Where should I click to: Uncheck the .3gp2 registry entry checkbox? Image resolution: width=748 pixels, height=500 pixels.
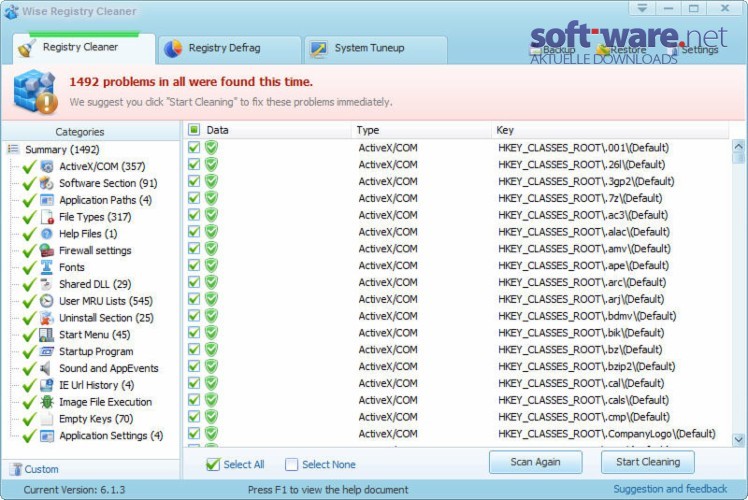pos(194,181)
